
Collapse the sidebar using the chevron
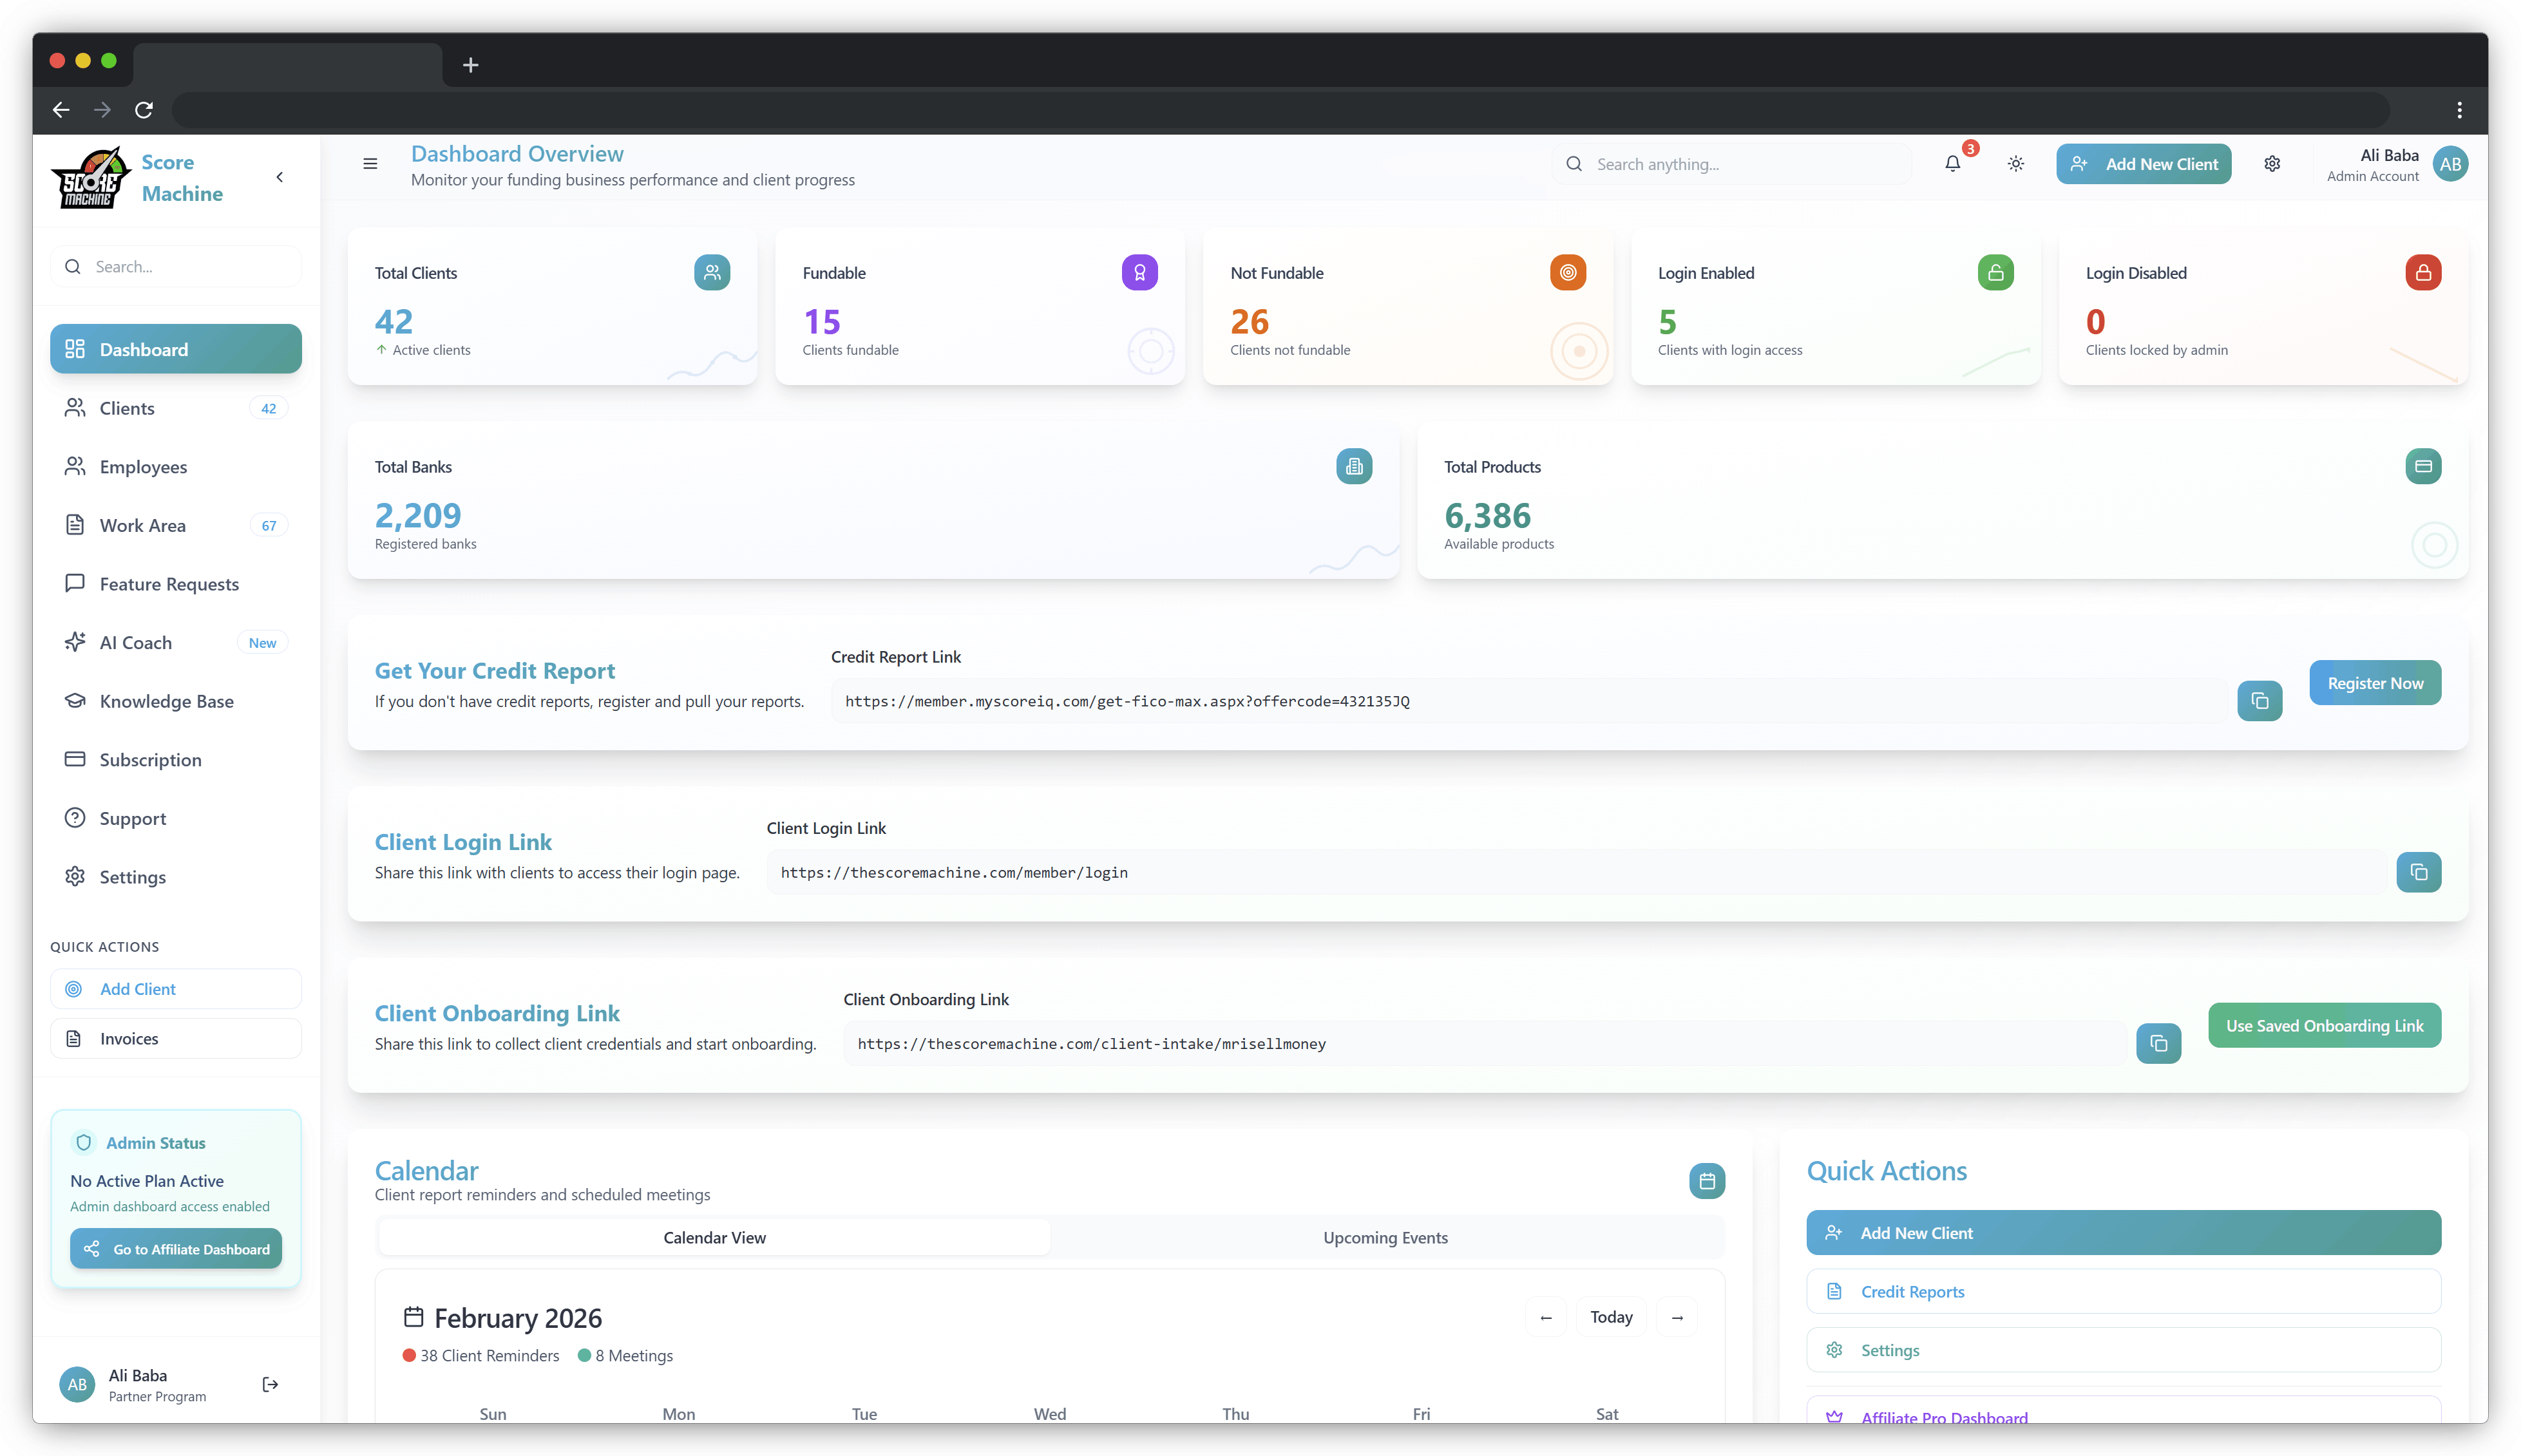[x=279, y=176]
